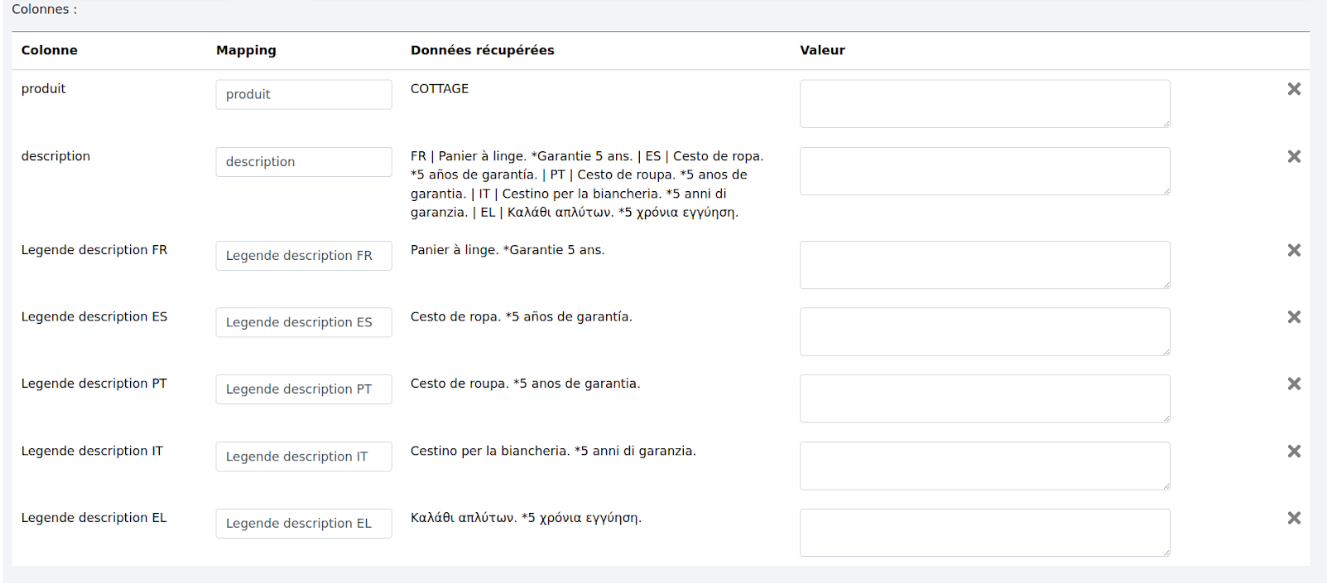This screenshot has height=583, width=1328.
Task: Focus the Valeur textarea for description
Action: 984,171
